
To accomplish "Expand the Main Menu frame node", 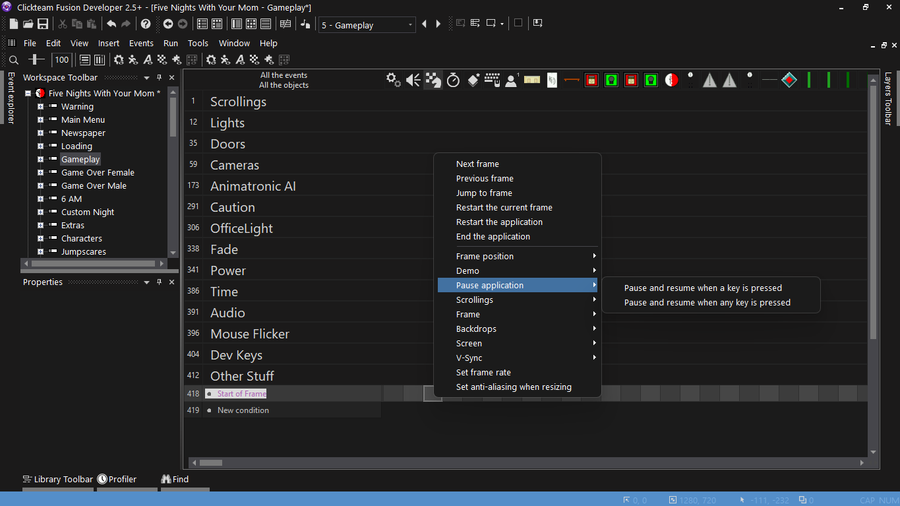I will tap(40, 120).
